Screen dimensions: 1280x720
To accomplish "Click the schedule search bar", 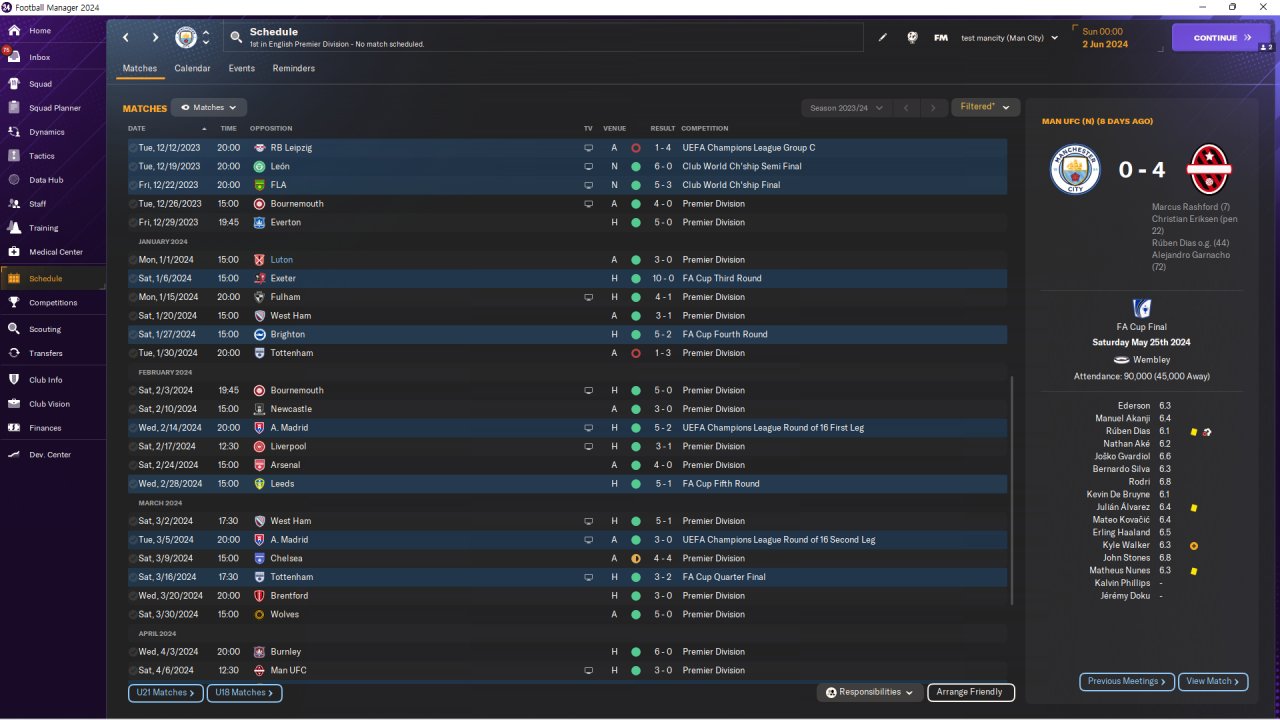I will coord(543,38).
